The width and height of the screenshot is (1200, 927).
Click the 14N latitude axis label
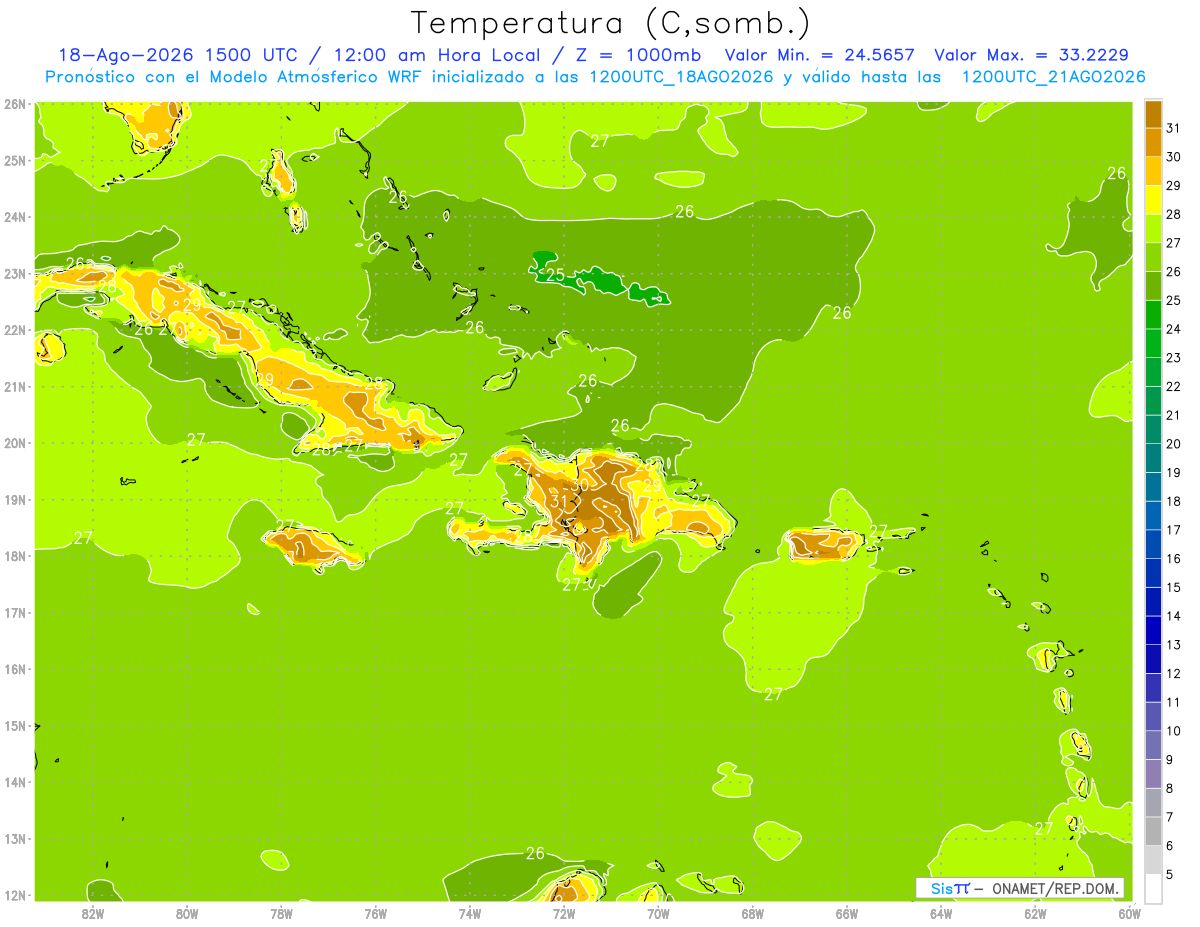pyautogui.click(x=14, y=782)
